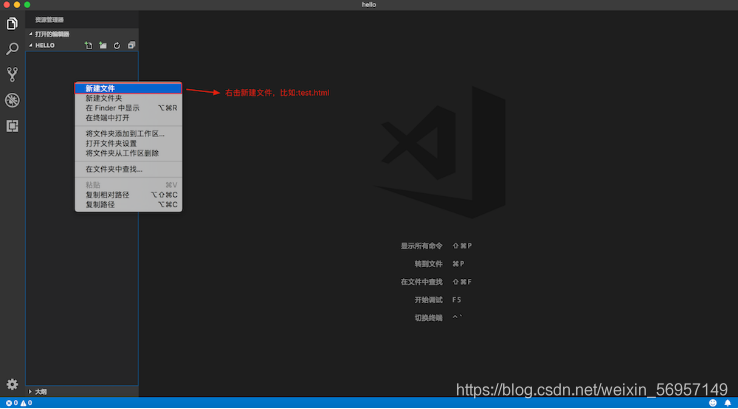Choose 复制相对路径 menu entry

tap(128, 195)
